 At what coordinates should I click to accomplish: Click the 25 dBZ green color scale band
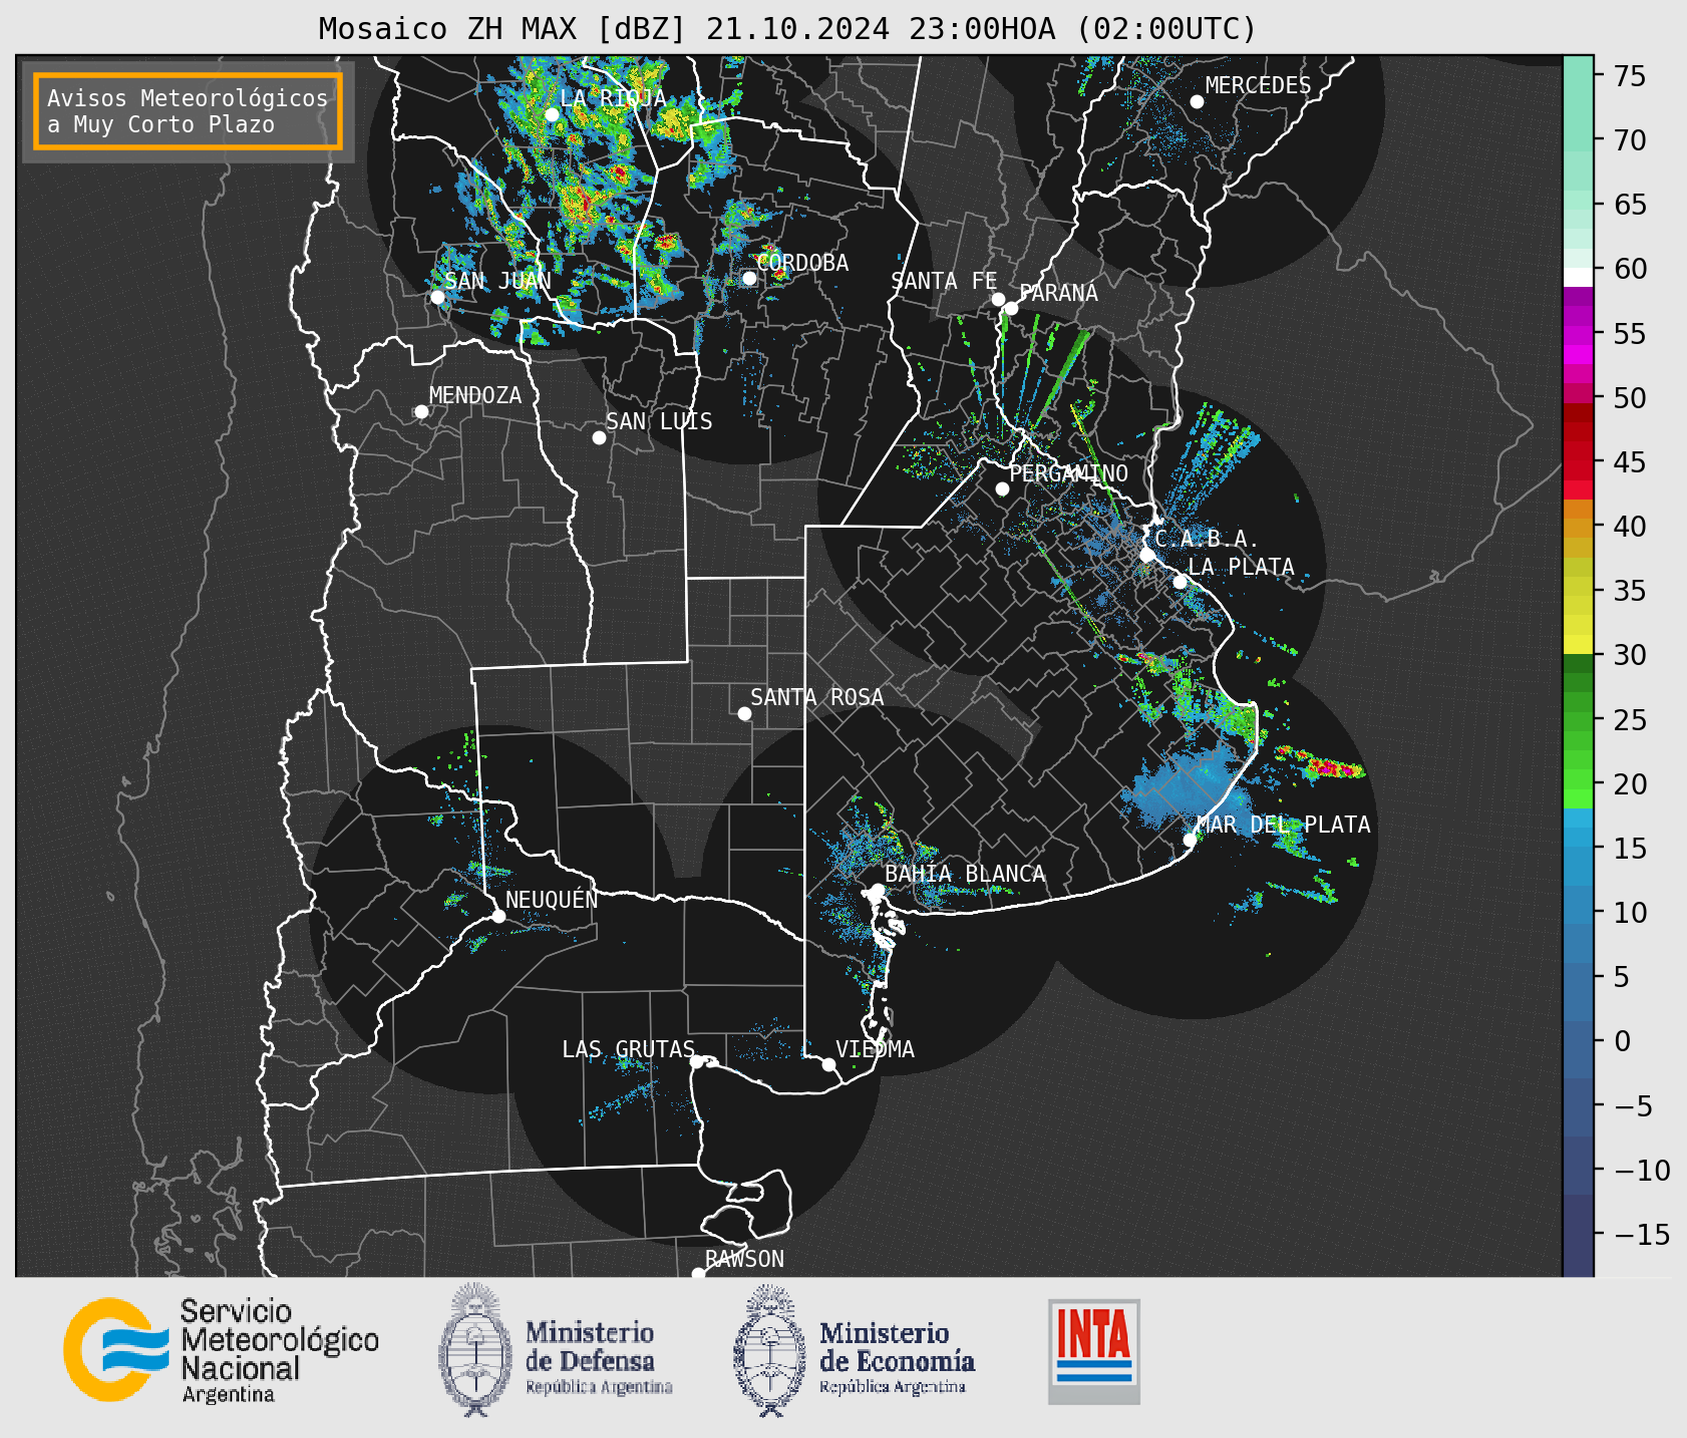1578,720
